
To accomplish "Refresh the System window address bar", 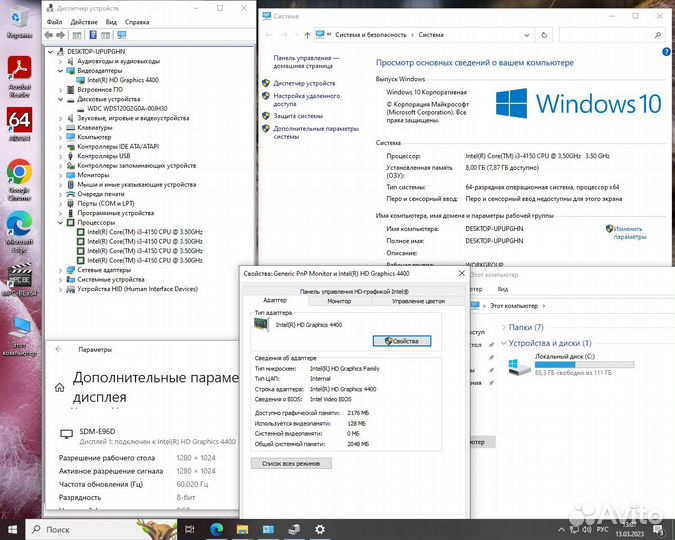I will [x=544, y=35].
